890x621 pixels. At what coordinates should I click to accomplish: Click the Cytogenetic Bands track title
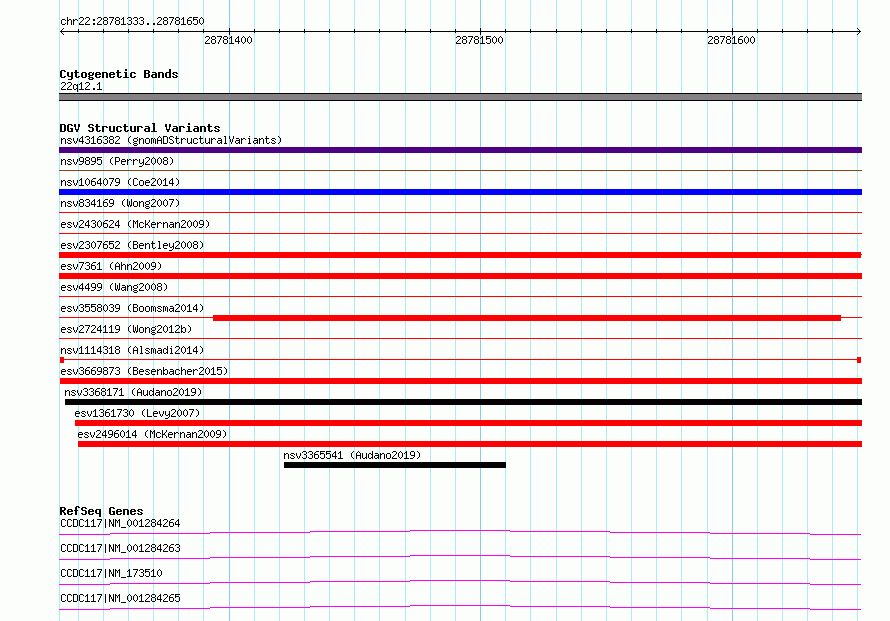[x=119, y=74]
